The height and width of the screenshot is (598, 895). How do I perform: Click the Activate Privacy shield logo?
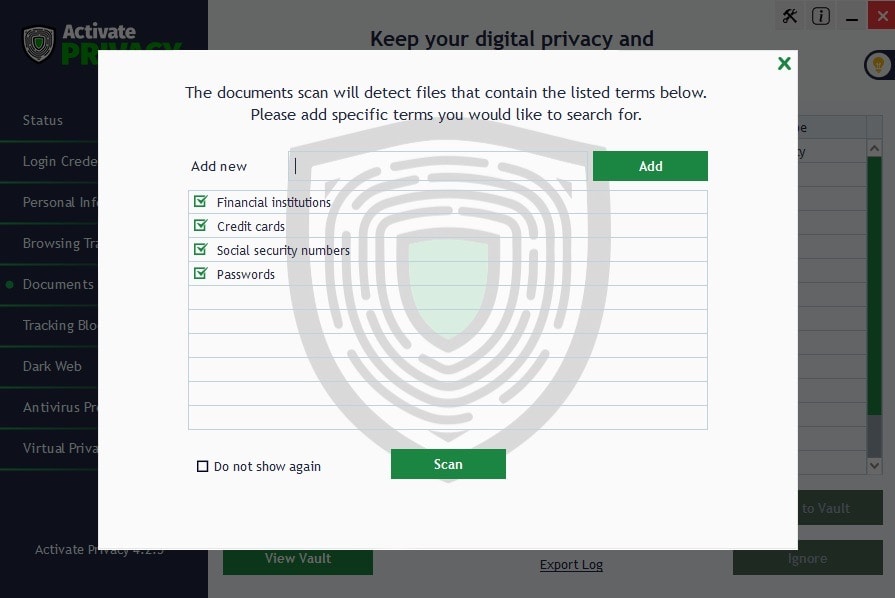(x=38, y=44)
